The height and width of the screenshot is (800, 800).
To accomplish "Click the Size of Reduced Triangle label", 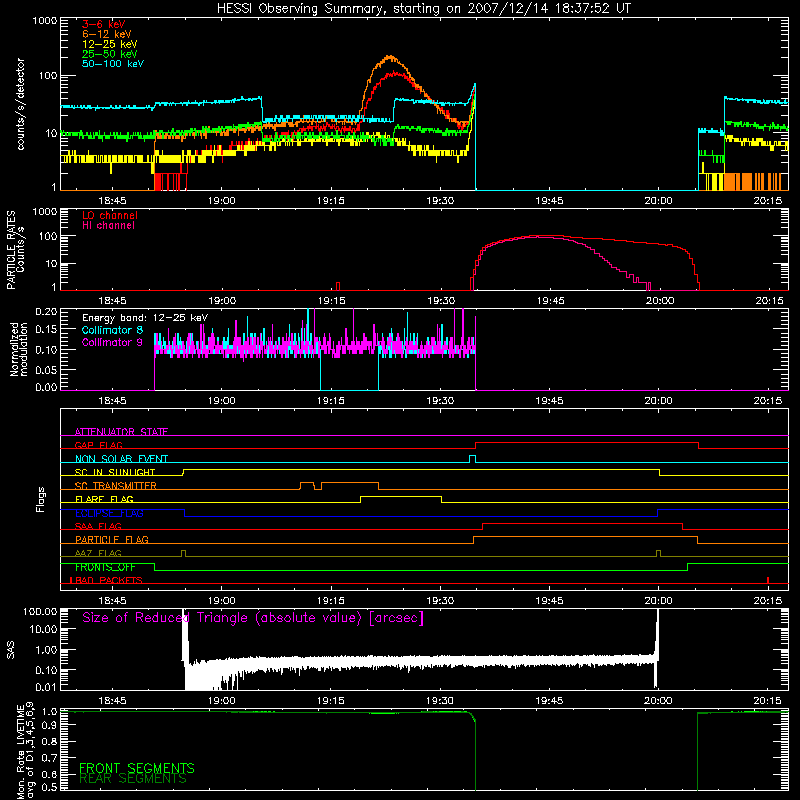I will [253, 618].
